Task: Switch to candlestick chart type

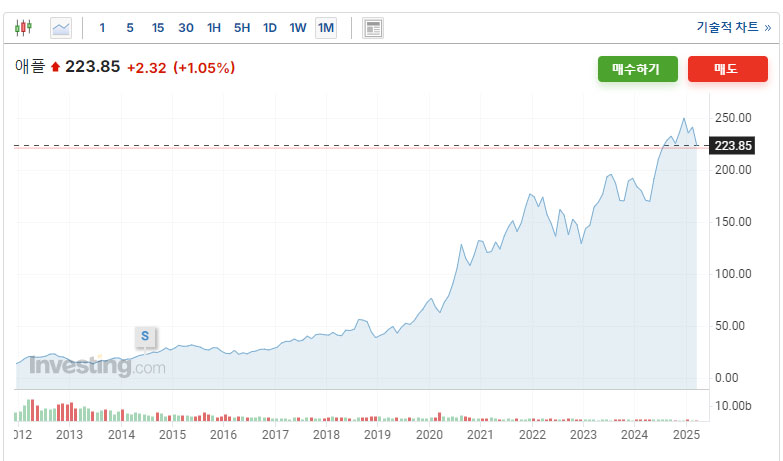Action: click(23, 27)
